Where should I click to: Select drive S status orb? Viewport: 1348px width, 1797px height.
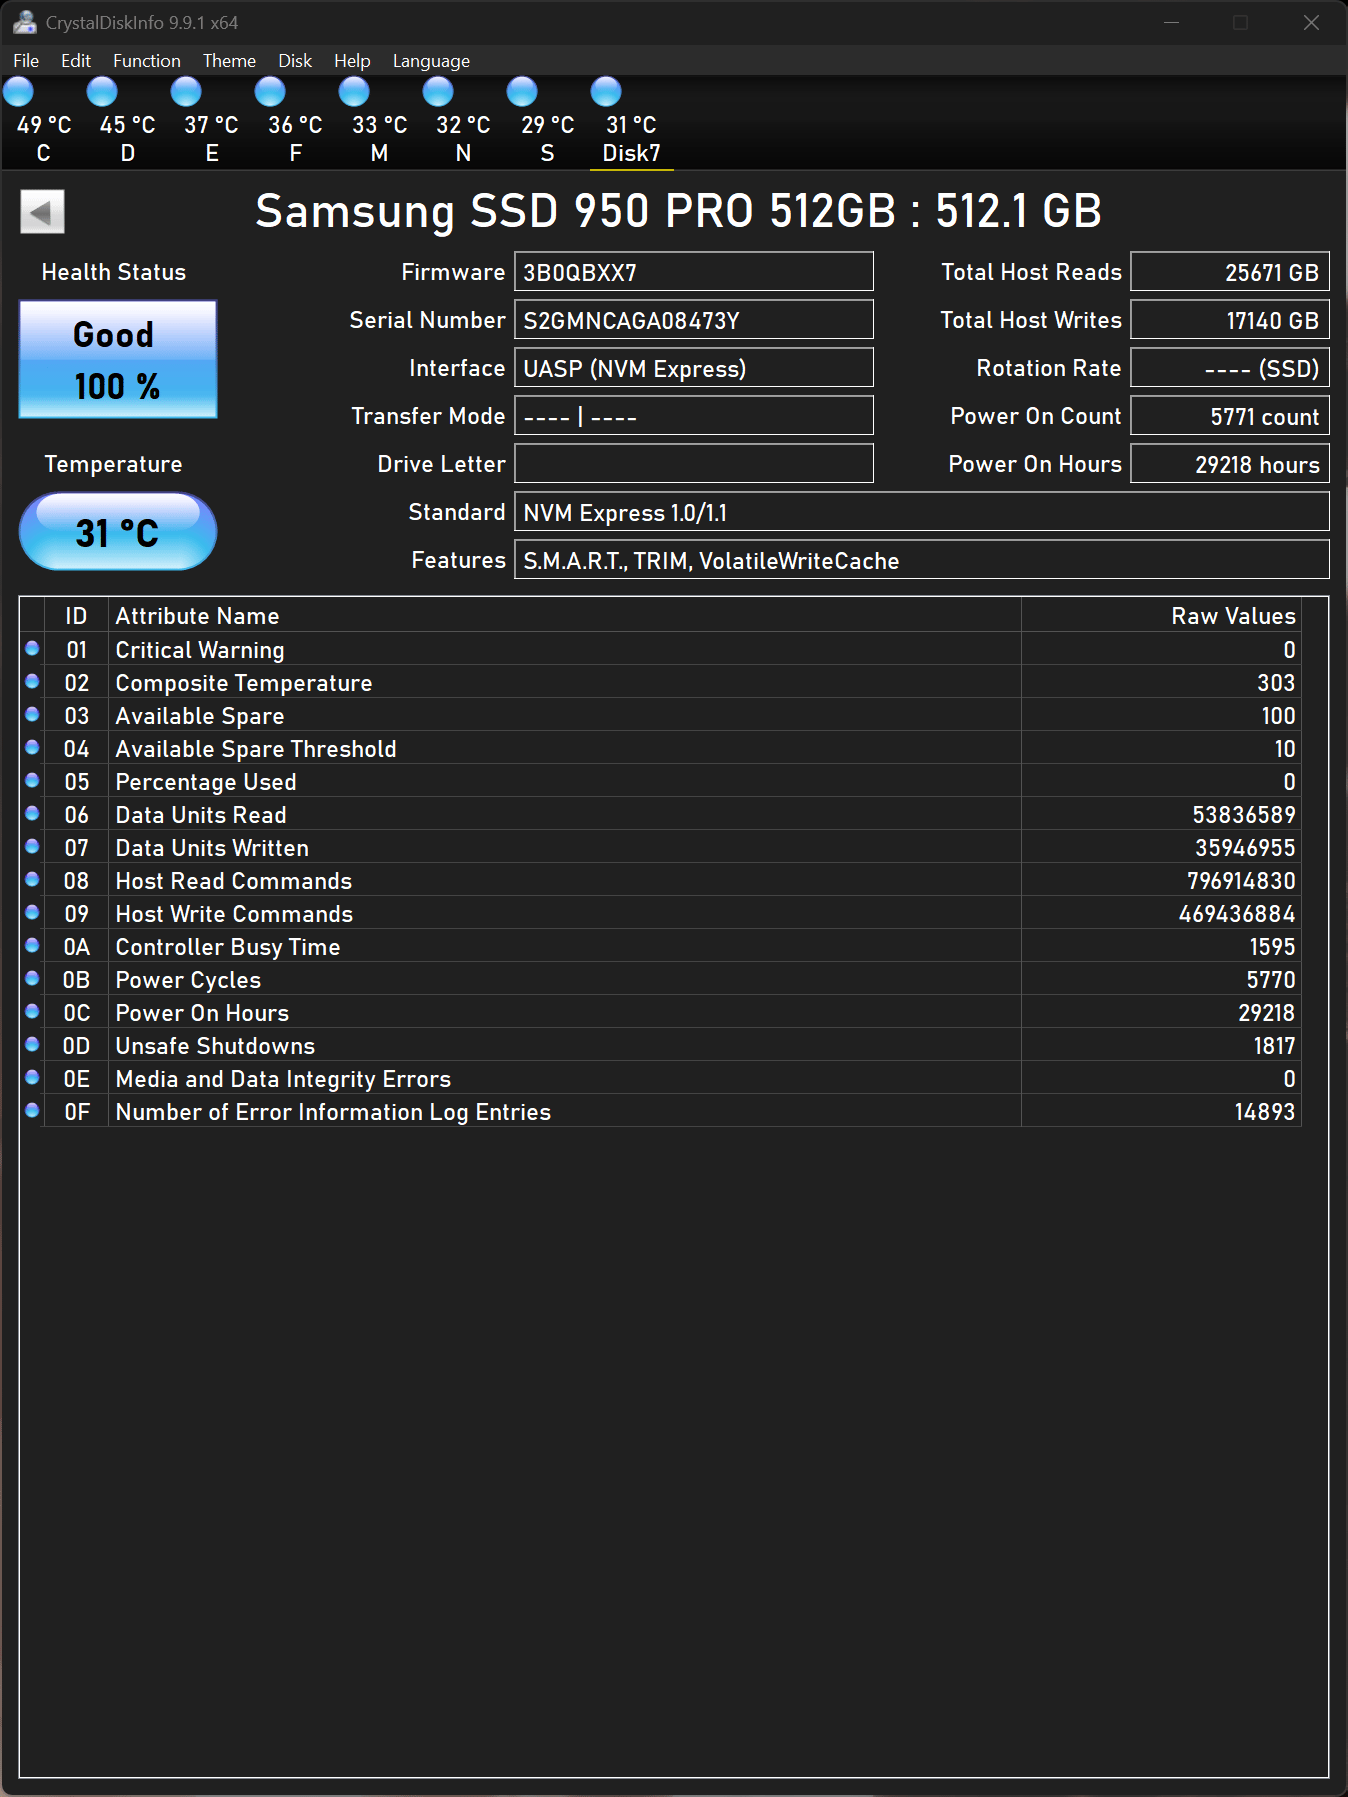tap(522, 92)
